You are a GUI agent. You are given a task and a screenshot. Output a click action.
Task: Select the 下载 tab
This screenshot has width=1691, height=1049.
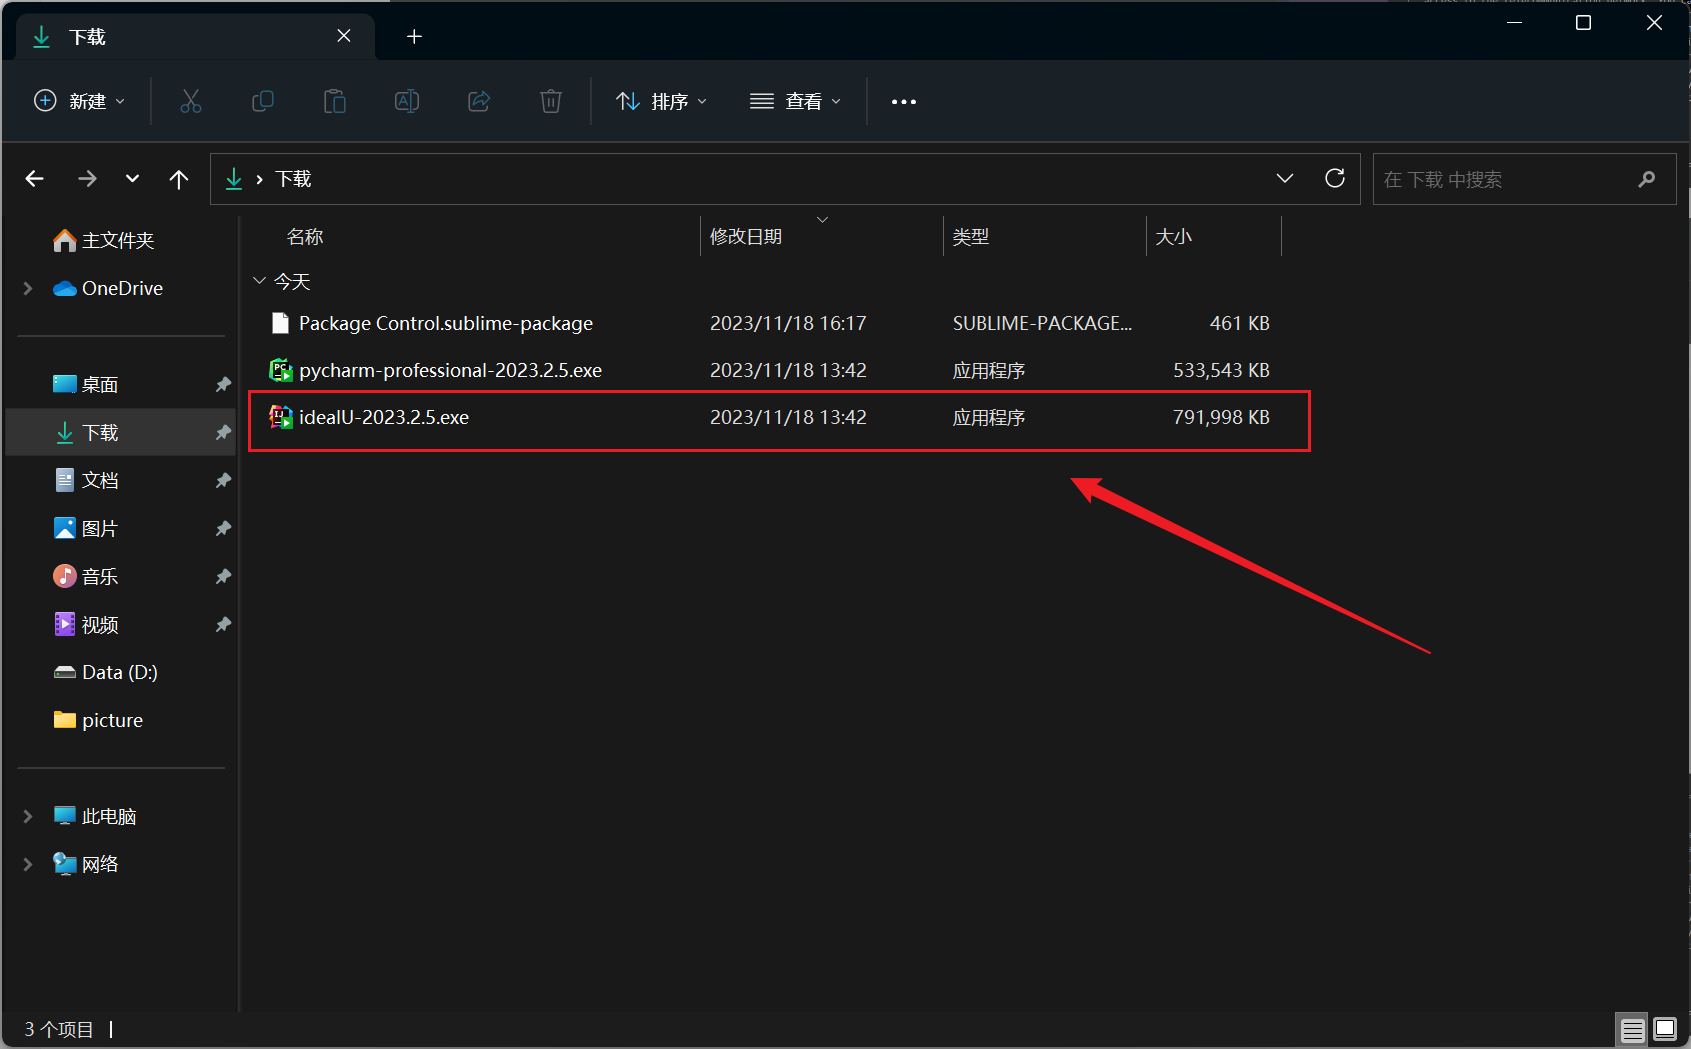(195, 37)
